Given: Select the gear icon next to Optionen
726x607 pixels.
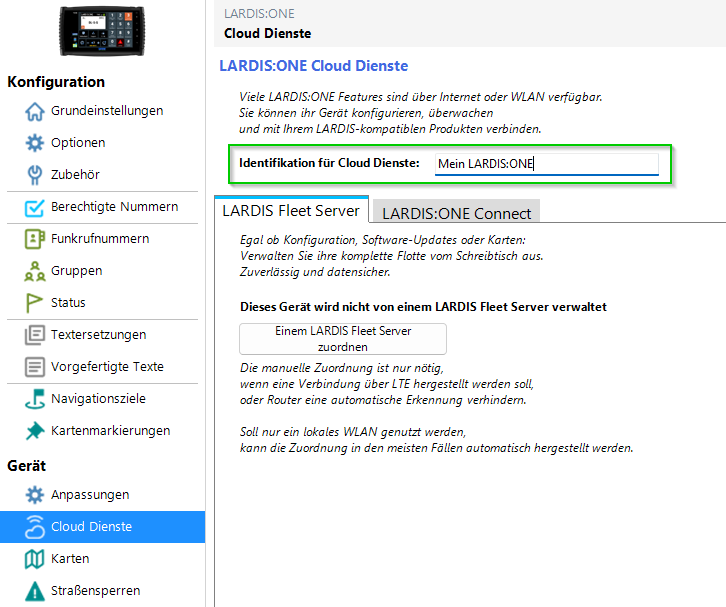Looking at the screenshot, I should point(34,143).
